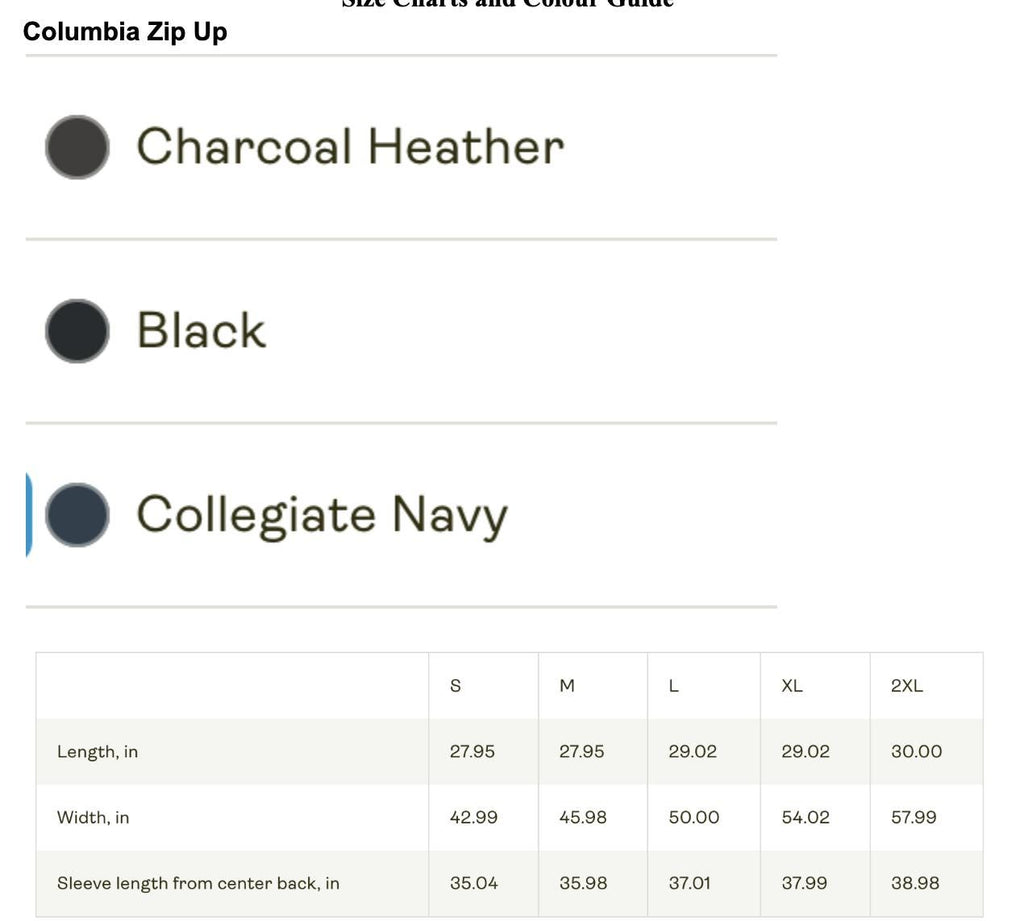Image resolution: width=1024 pixels, height=921 pixels.
Task: Select the Charcoal Heather color swatch
Action: pyautogui.click(x=77, y=147)
